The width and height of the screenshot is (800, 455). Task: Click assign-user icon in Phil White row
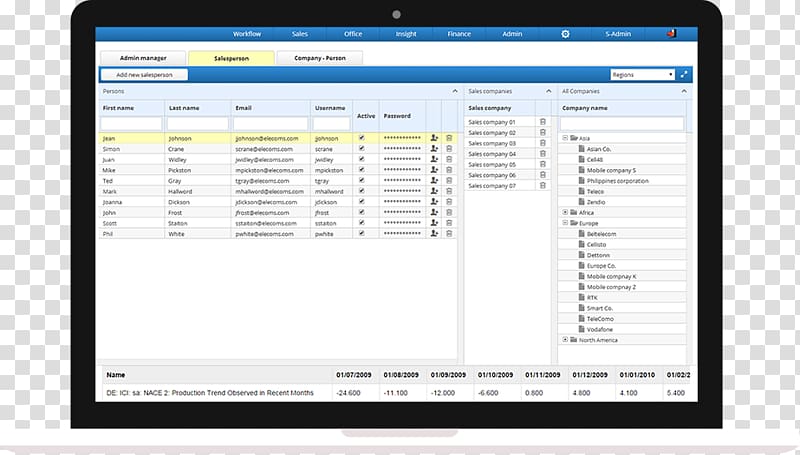pyautogui.click(x=434, y=234)
